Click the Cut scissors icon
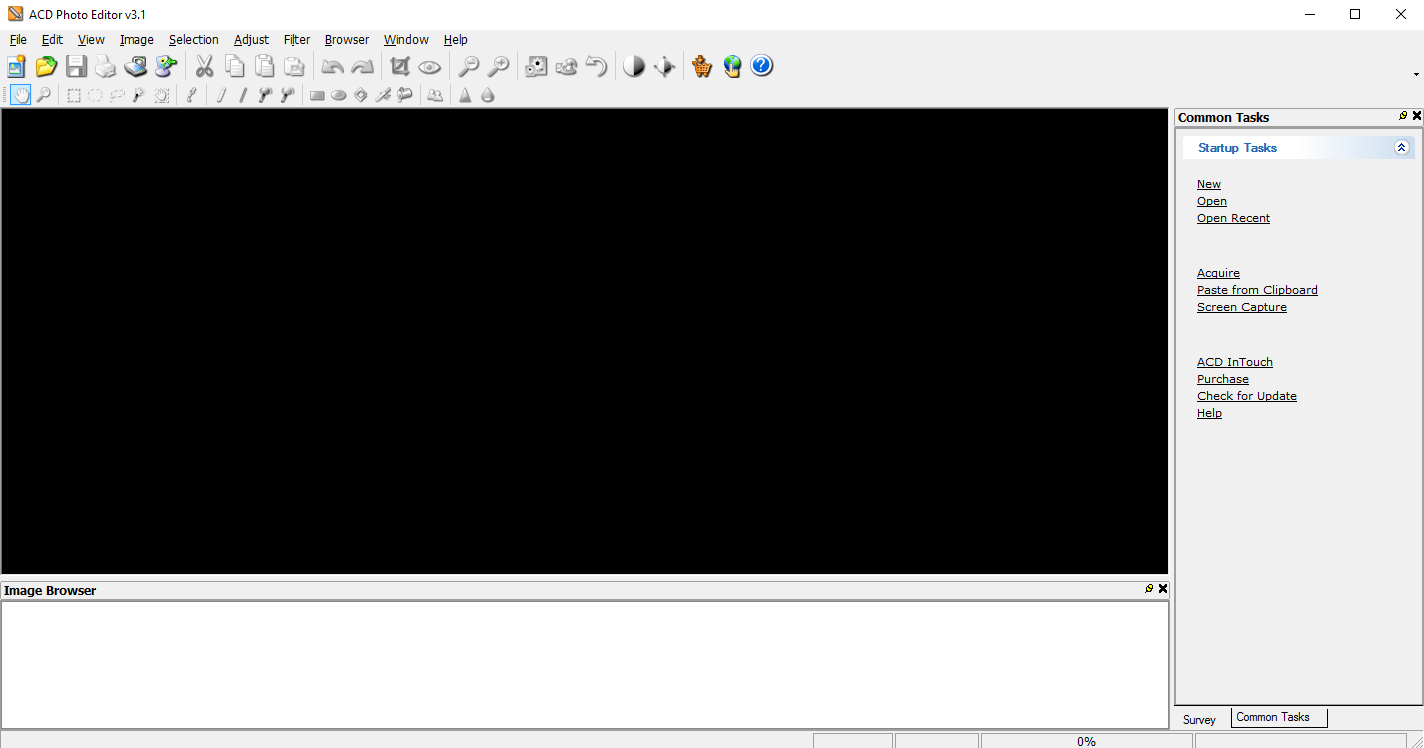 coord(204,67)
